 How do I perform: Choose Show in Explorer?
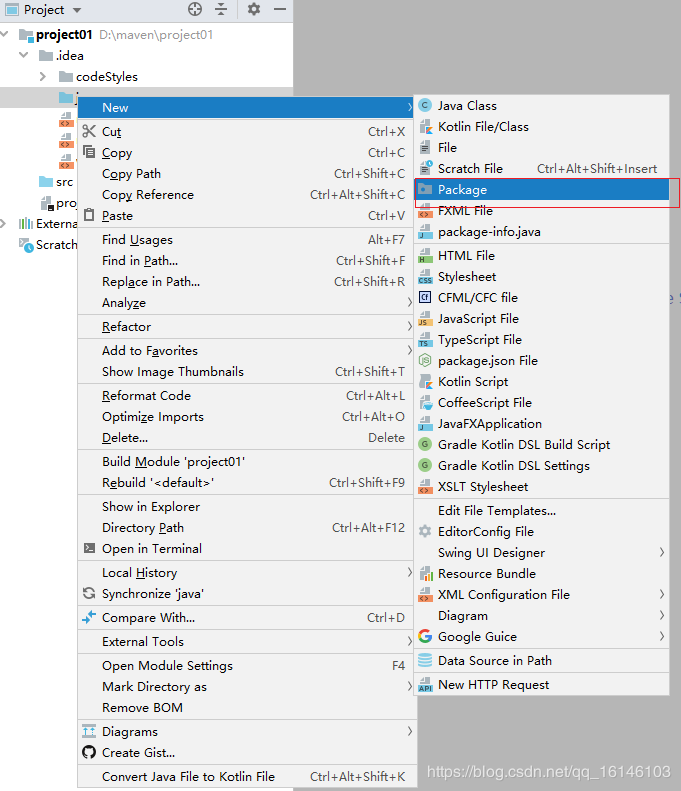pos(246,507)
